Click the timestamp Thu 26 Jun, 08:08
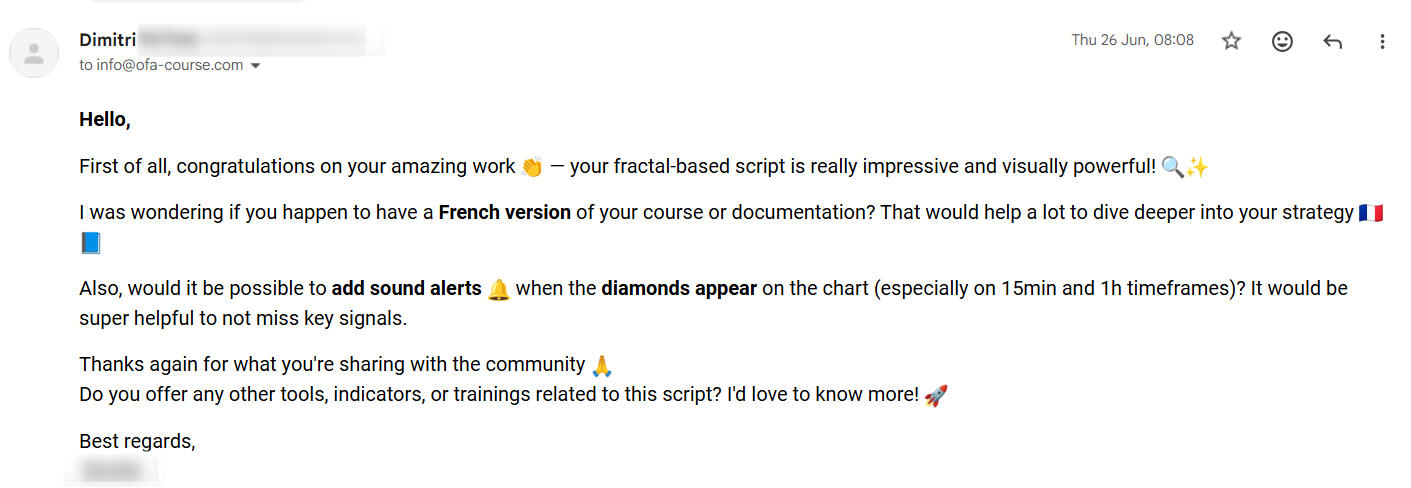 tap(1132, 40)
